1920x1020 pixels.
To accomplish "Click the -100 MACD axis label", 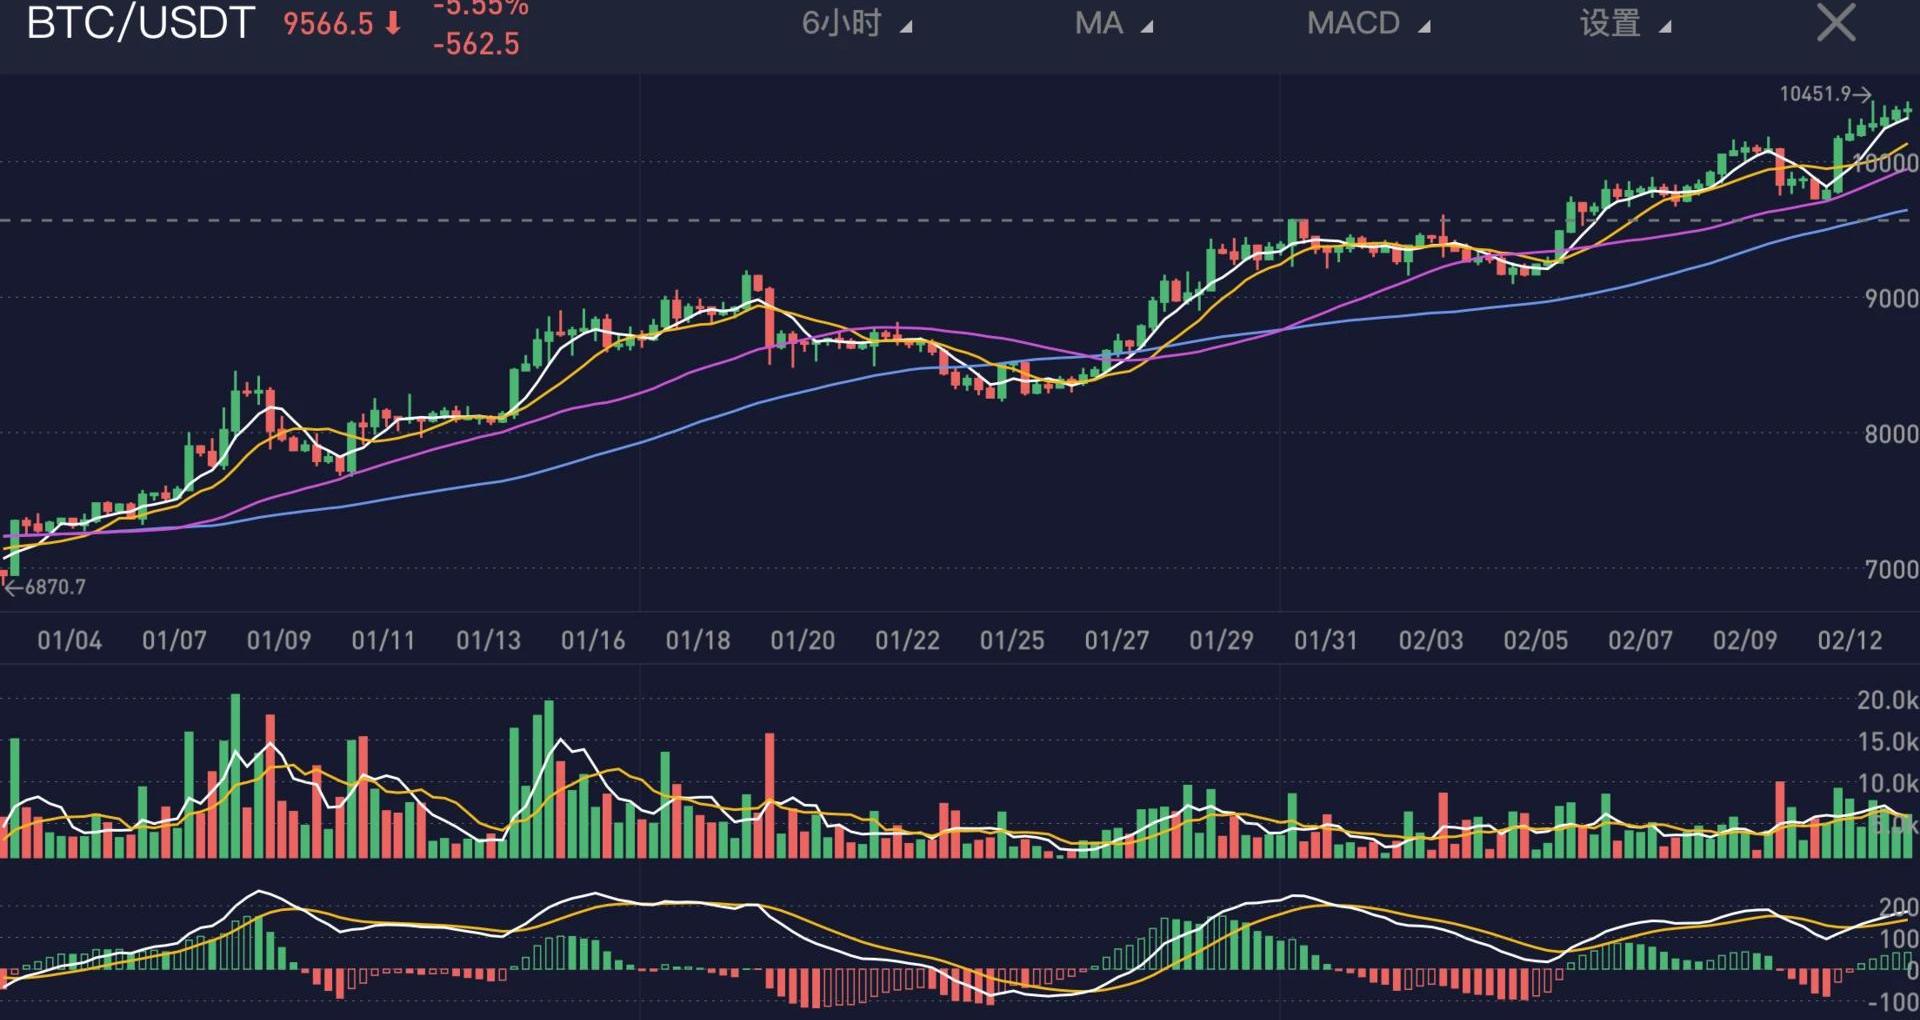I will pos(1890,1002).
